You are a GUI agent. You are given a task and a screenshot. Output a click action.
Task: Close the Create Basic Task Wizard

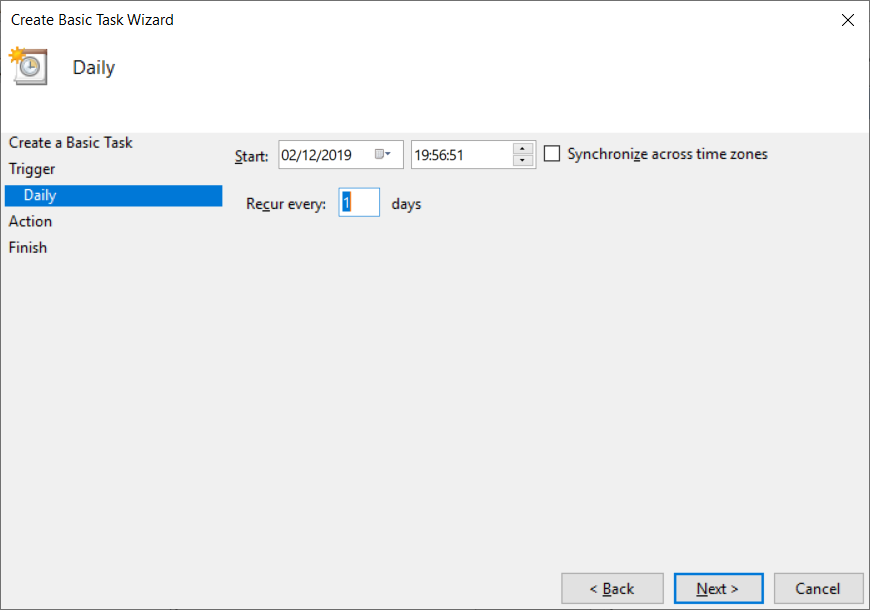(847, 20)
